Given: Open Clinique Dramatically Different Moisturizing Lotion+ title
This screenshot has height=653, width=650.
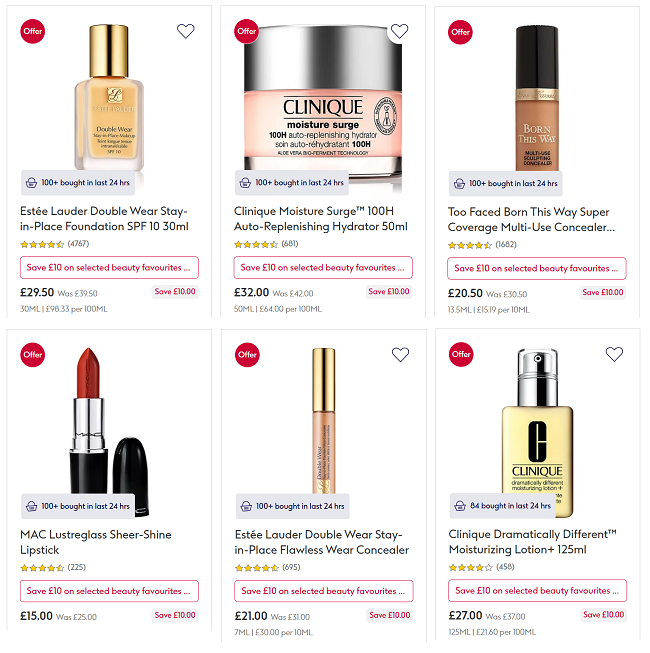Looking at the screenshot, I should coord(532,542).
